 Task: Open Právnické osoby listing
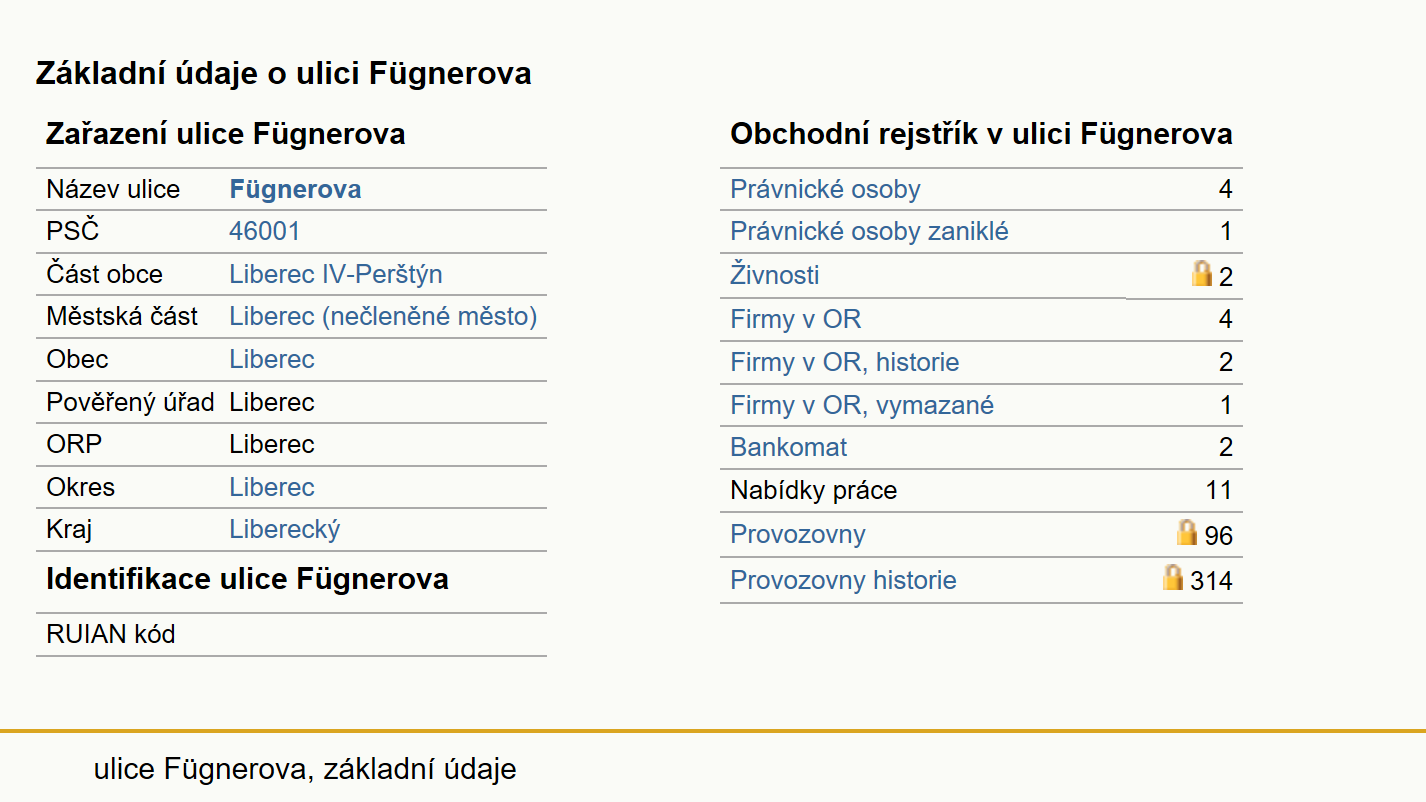[825, 190]
